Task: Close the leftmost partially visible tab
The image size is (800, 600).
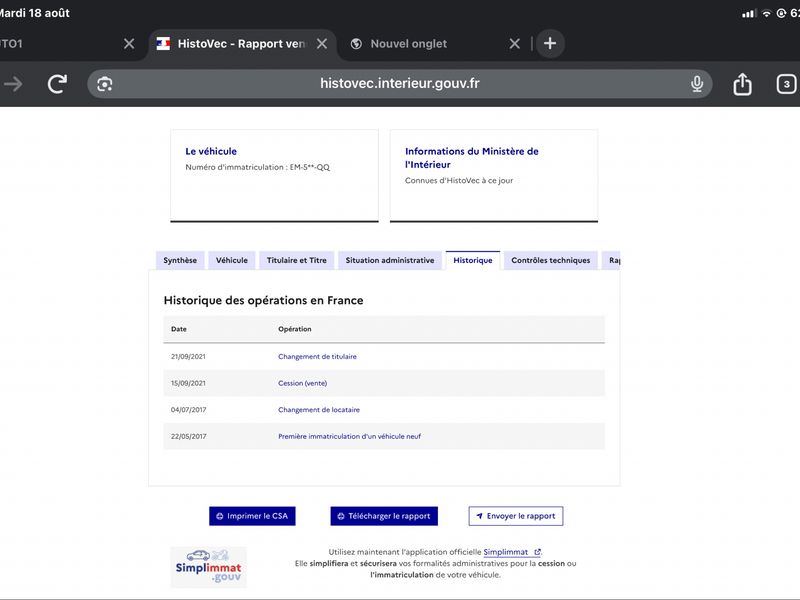Action: (129, 44)
